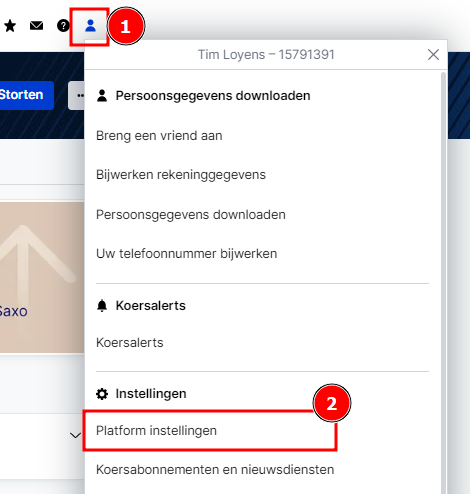Click person icon beside Persoonsgegevens downloaden heading

click(x=102, y=96)
